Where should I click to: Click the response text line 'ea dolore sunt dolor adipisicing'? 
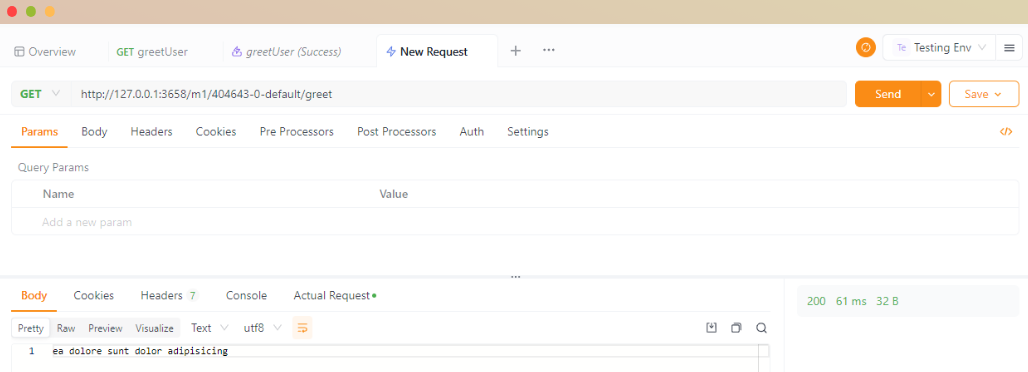pyautogui.click(x=140, y=351)
